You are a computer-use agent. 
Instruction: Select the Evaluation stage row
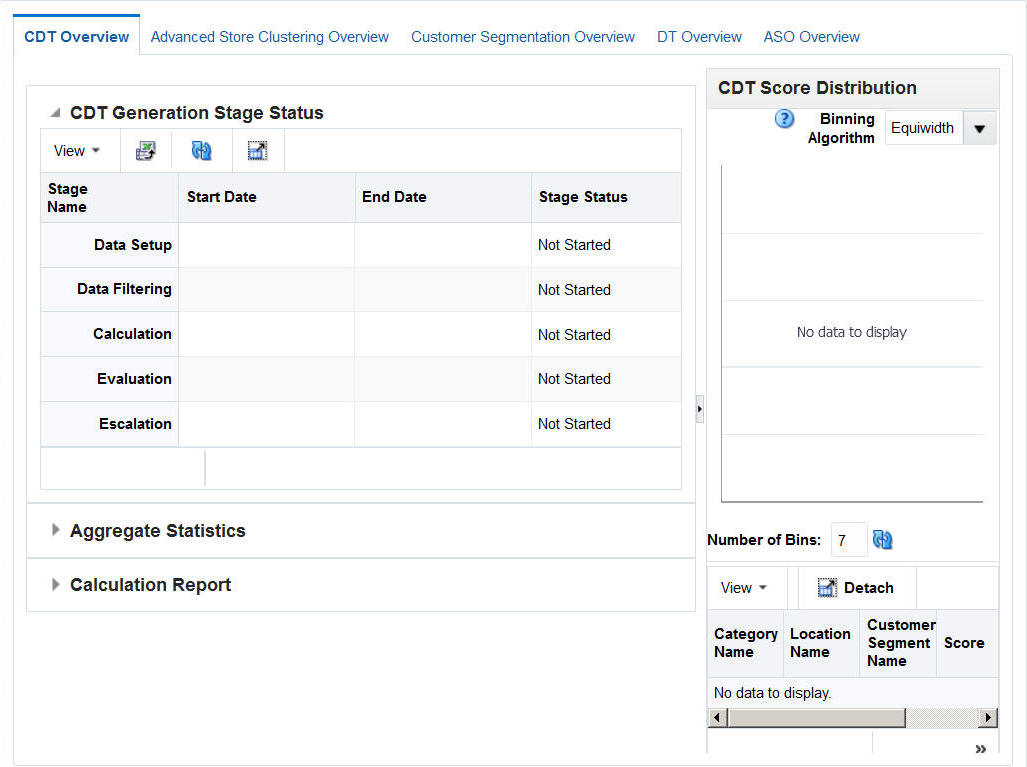pos(361,379)
